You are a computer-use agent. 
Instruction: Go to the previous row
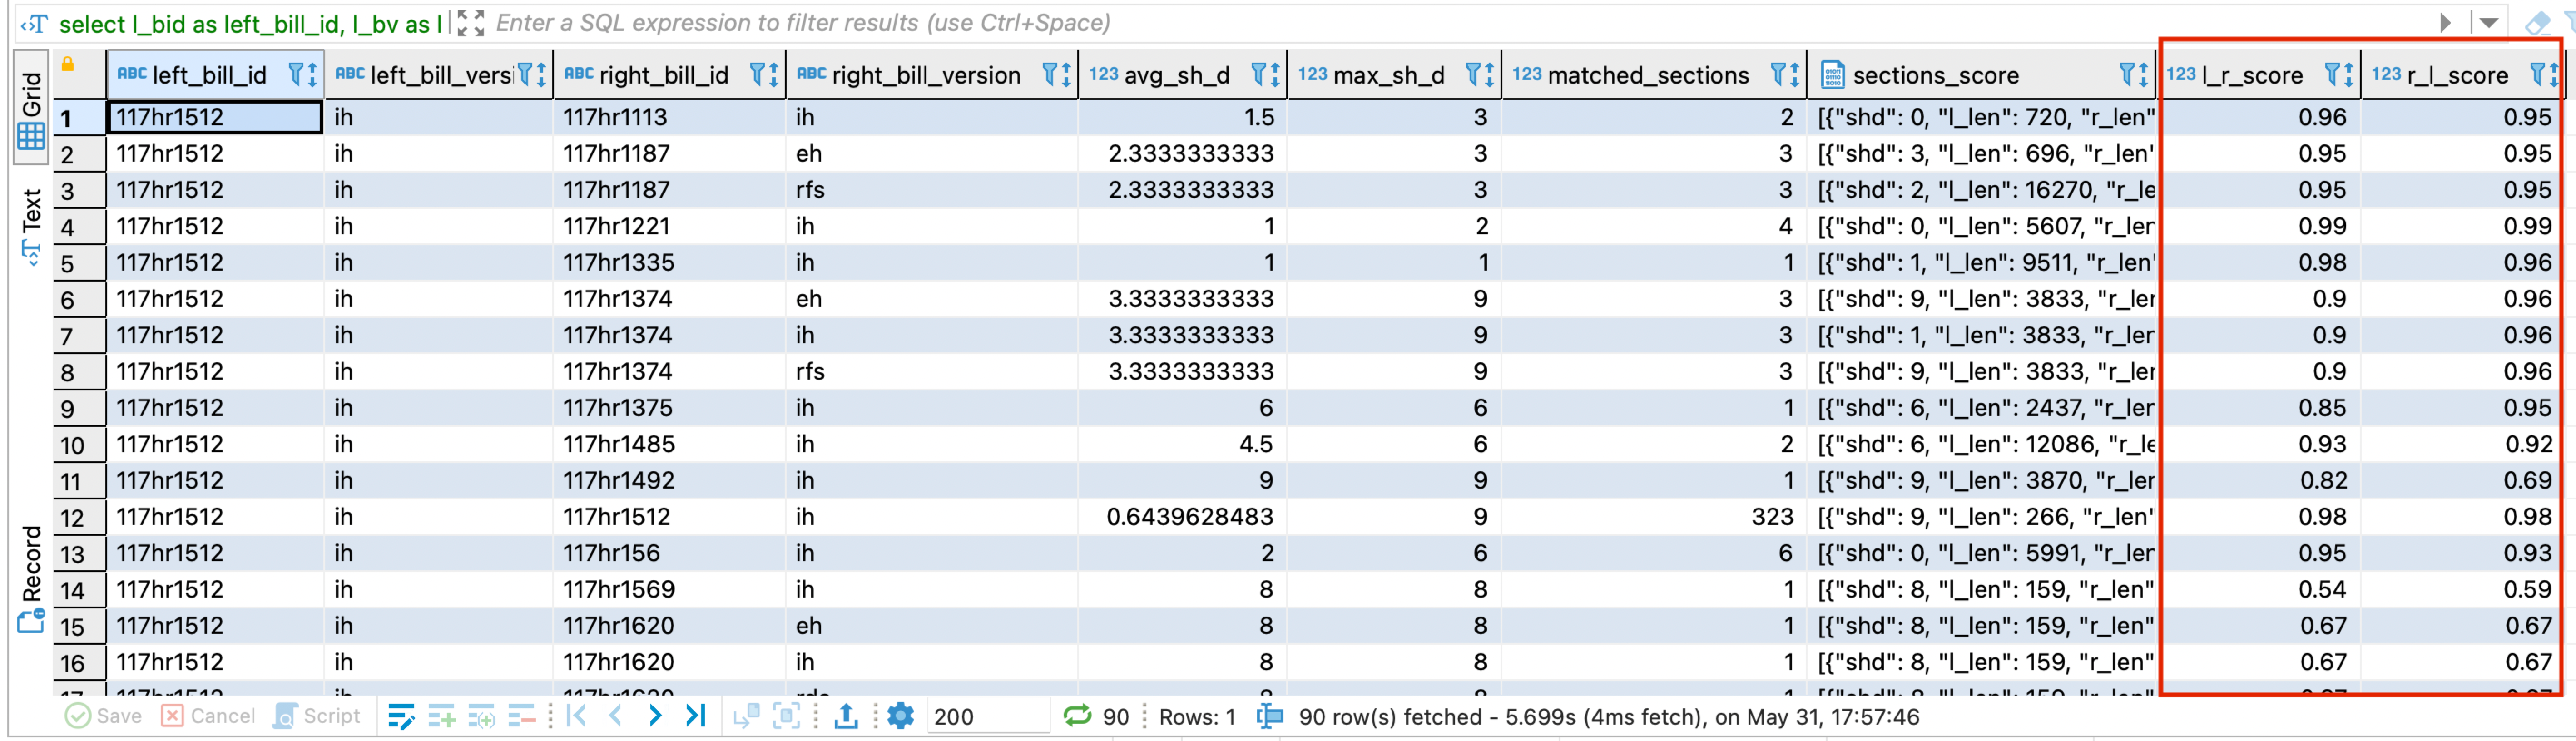[x=615, y=716]
